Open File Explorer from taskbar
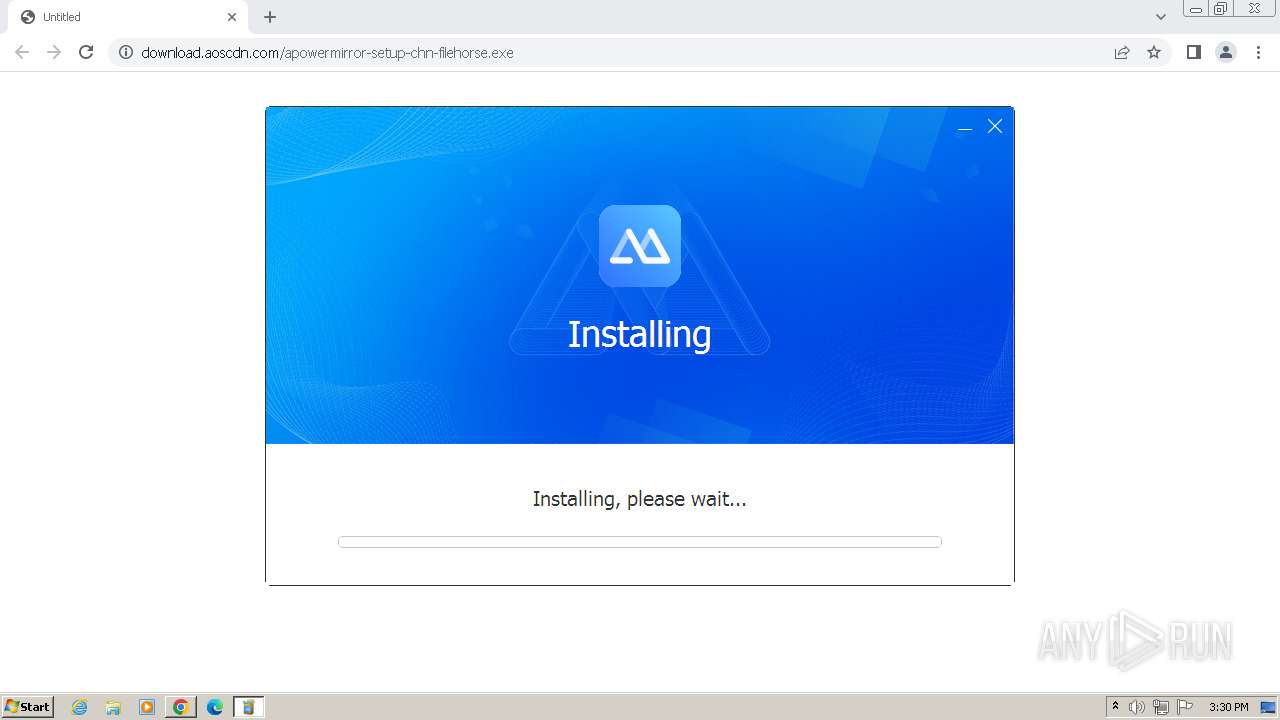 point(113,707)
